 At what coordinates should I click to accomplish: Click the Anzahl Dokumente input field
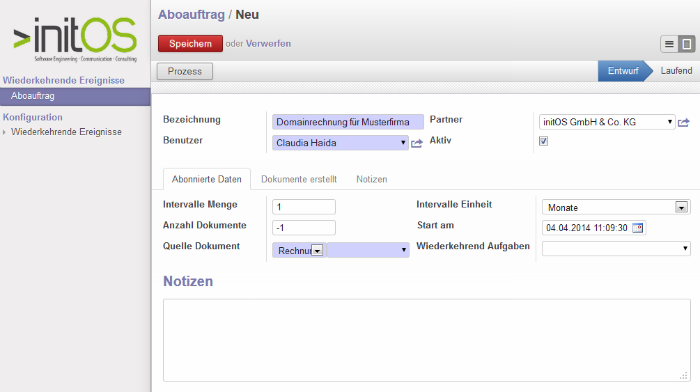coord(304,228)
